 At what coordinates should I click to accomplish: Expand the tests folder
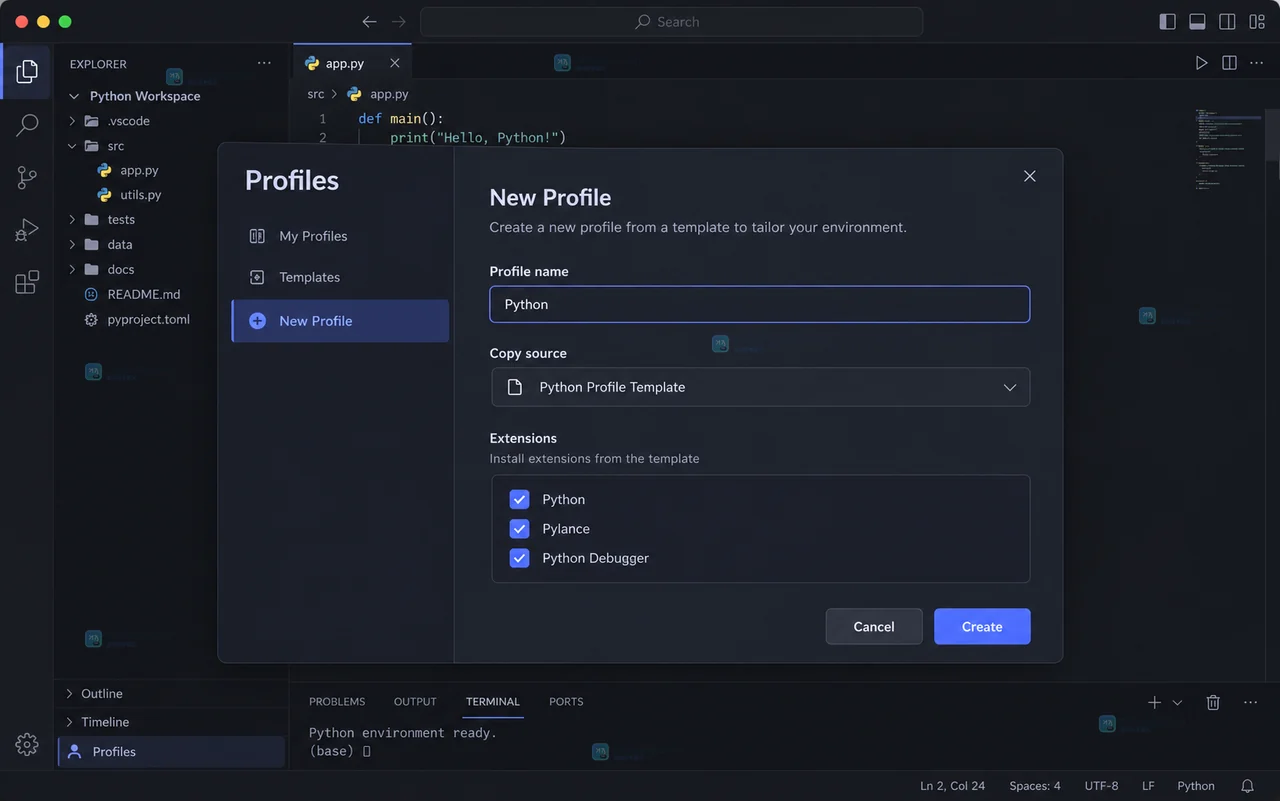[72, 220]
